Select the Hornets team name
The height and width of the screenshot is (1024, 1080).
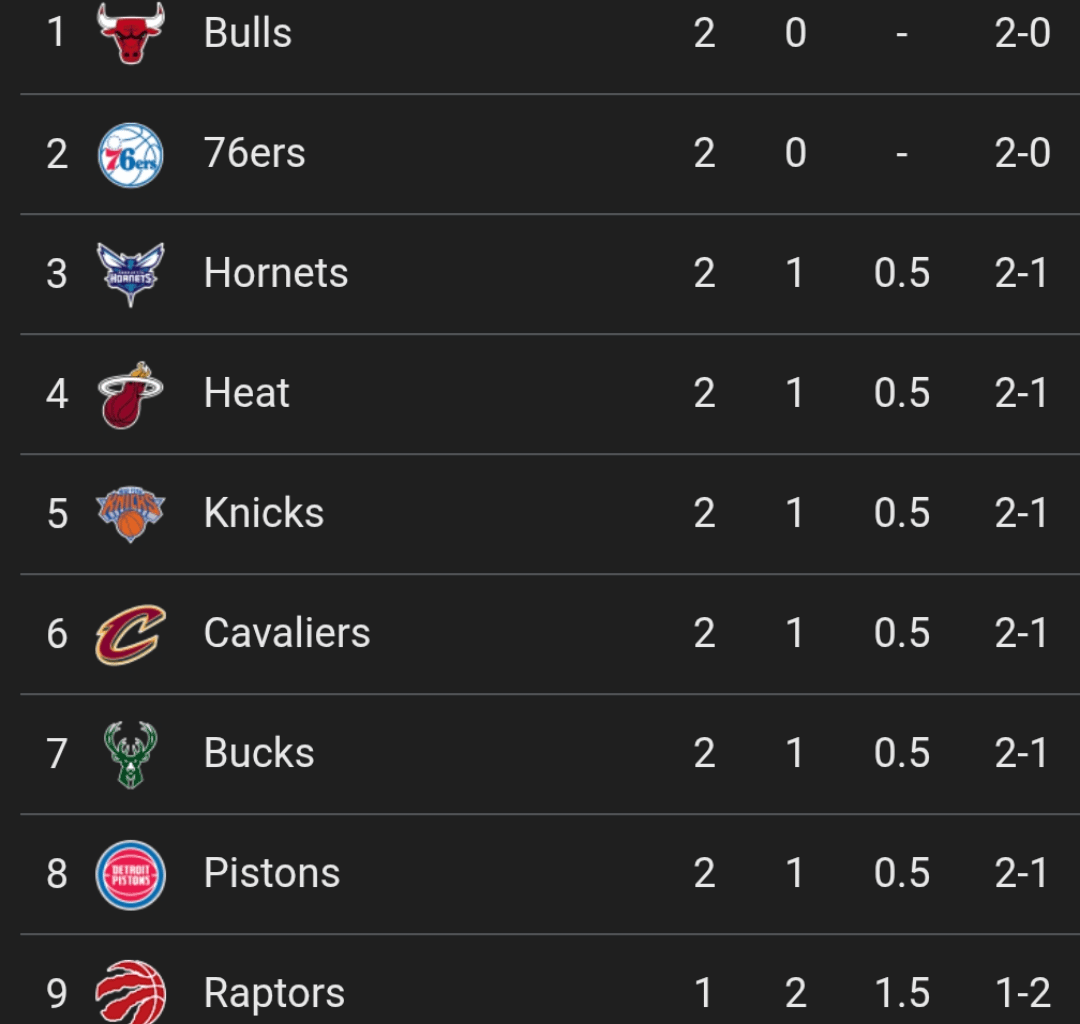click(x=277, y=272)
